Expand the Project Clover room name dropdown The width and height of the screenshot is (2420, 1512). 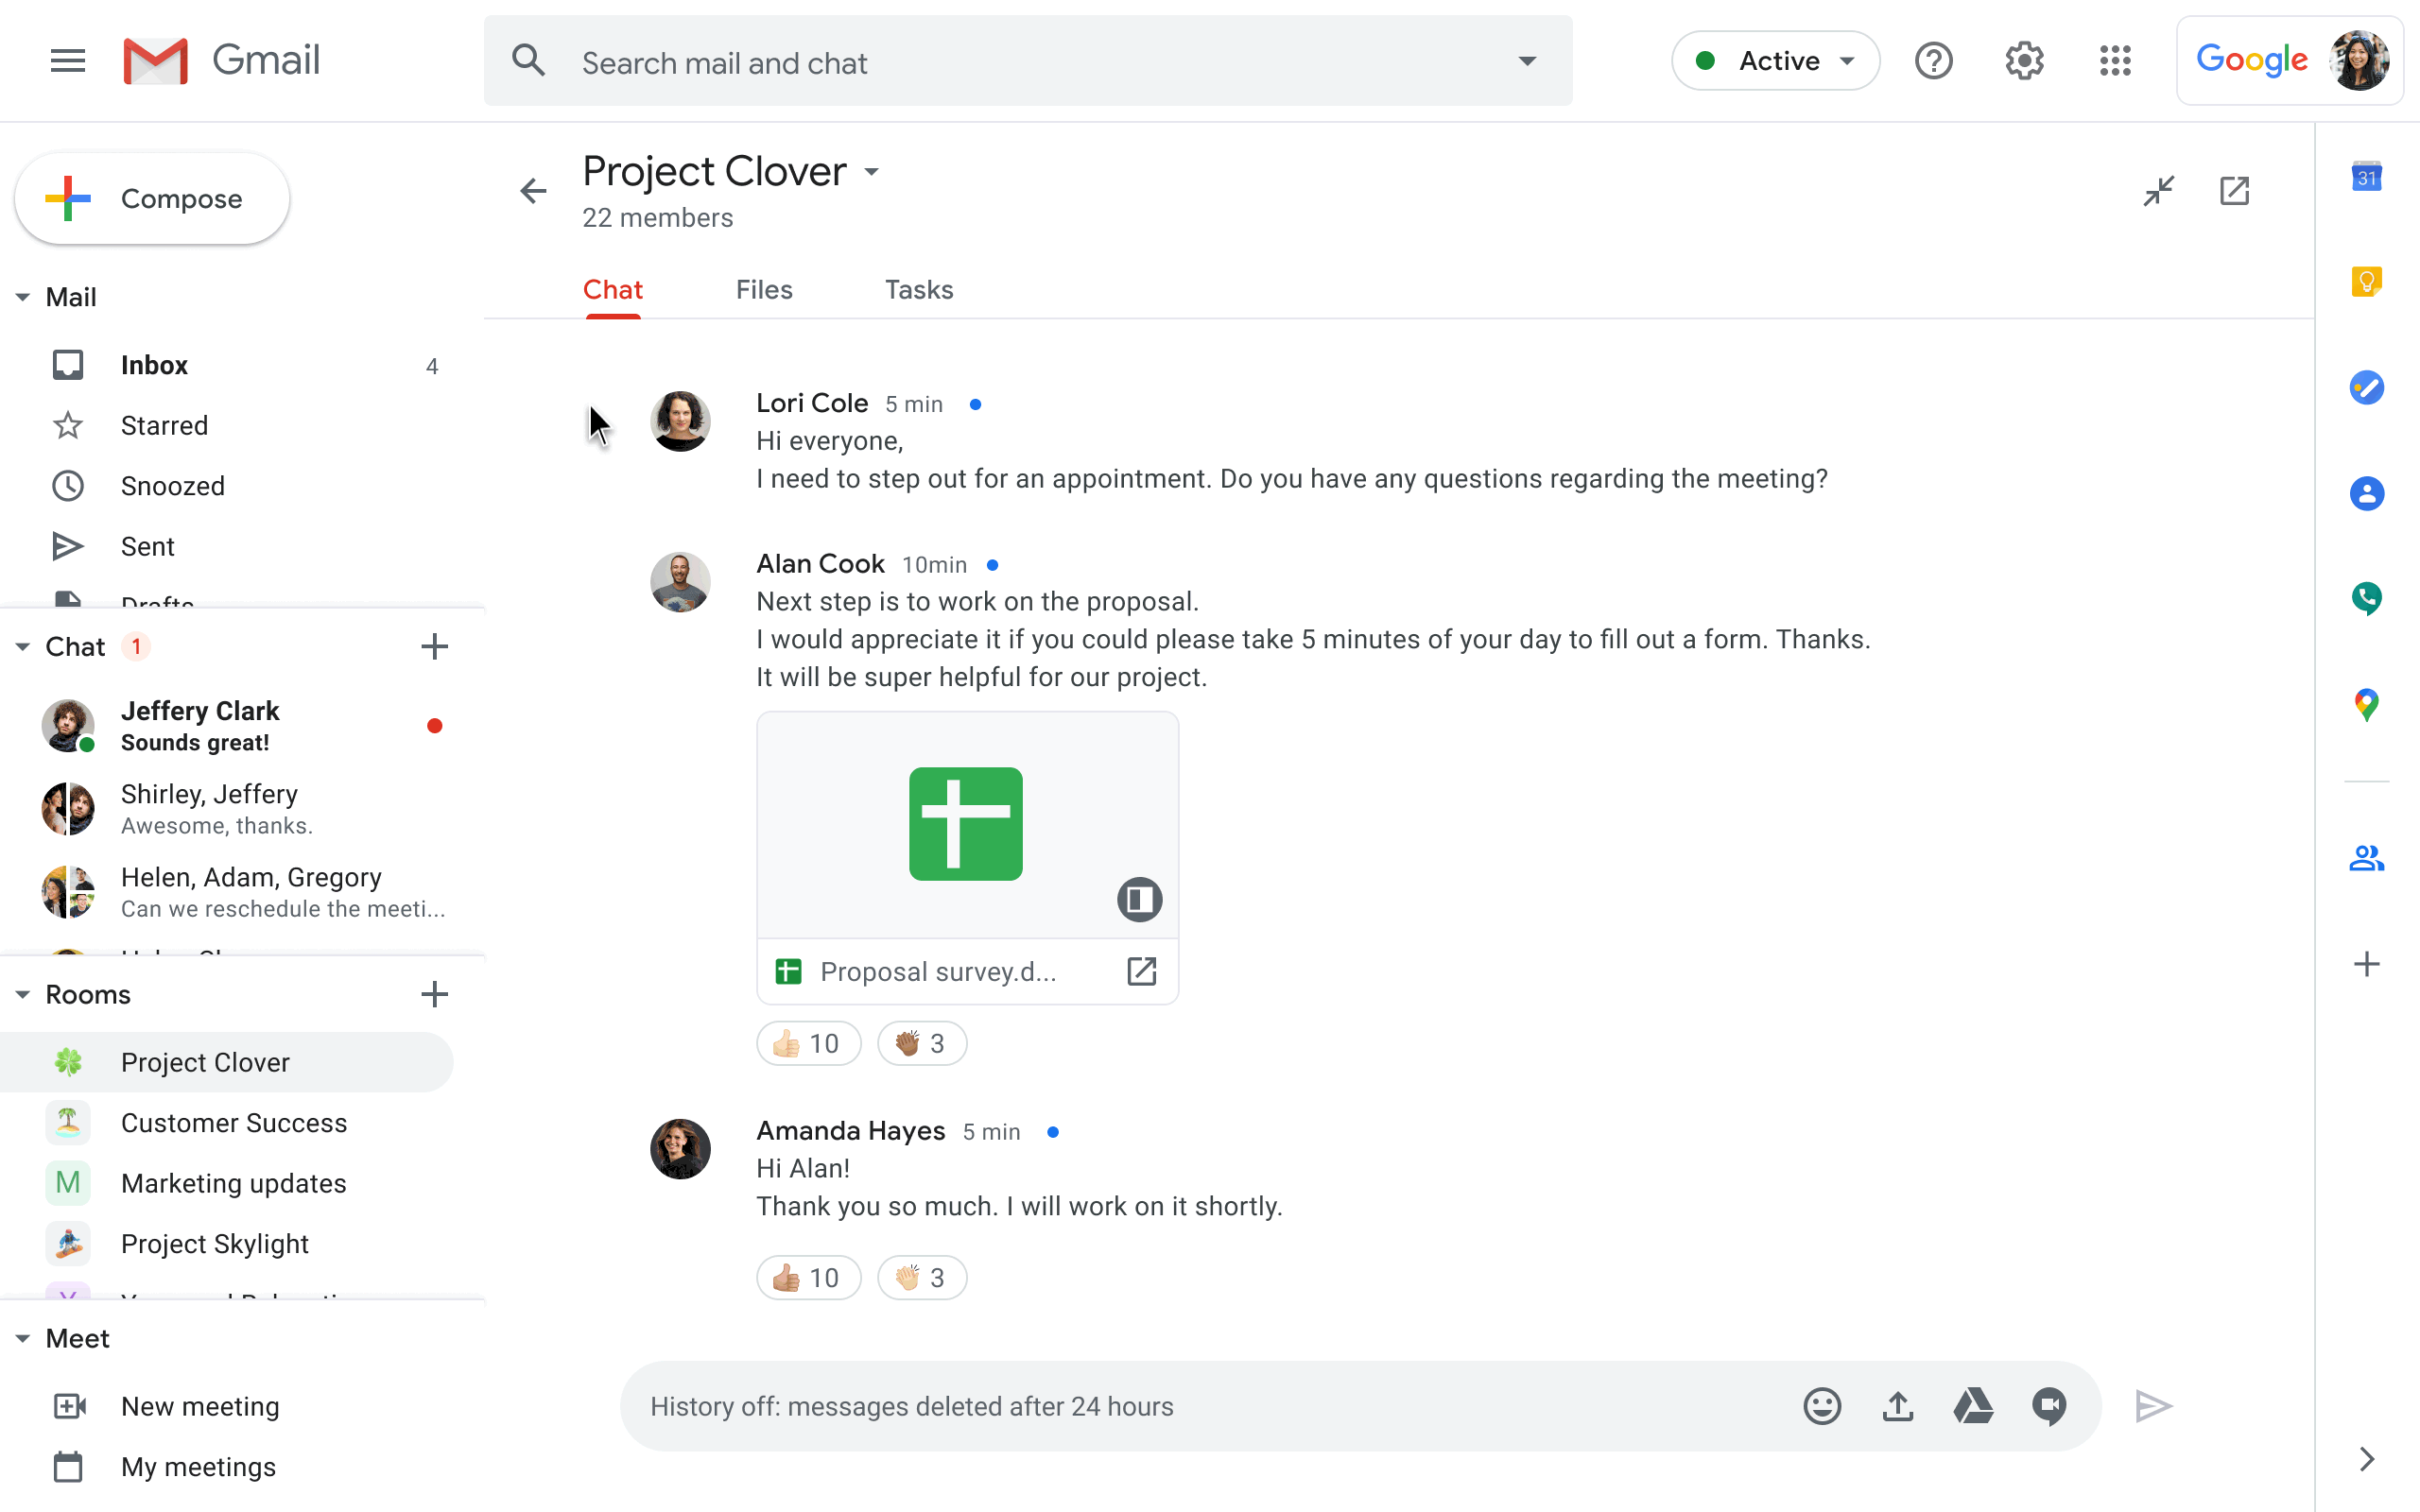[x=872, y=171]
